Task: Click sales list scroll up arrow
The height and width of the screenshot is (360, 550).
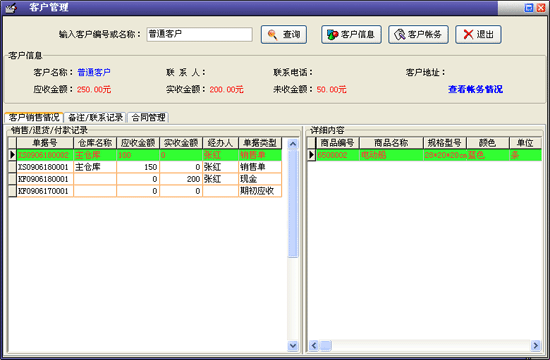Action: click(293, 144)
